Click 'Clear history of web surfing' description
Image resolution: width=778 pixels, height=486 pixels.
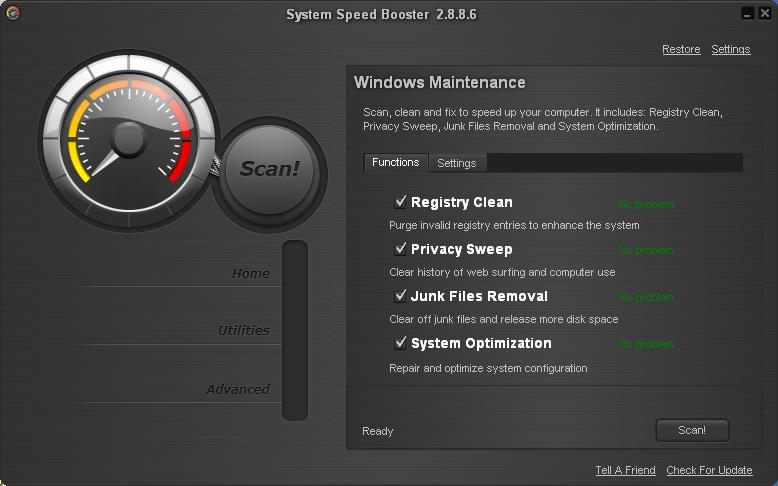502,272
